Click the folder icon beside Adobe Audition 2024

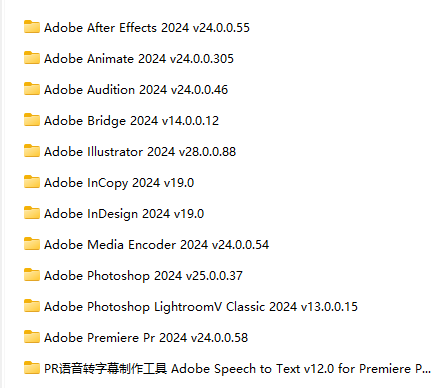(32, 89)
